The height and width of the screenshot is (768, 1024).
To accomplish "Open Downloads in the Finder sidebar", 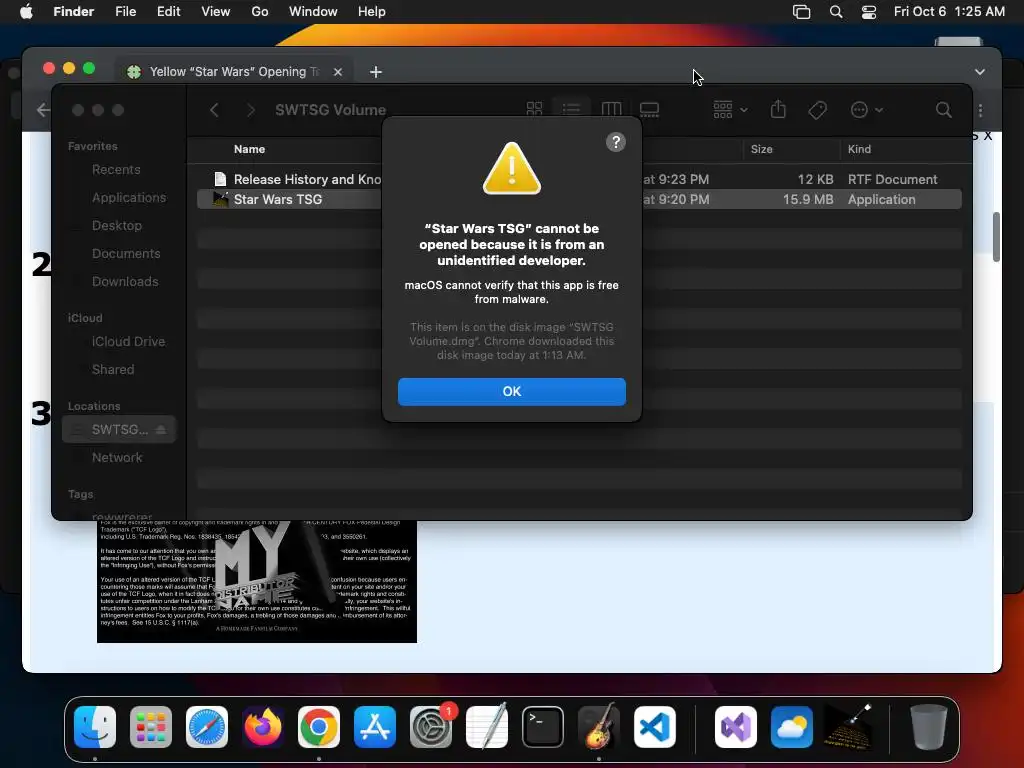I will point(125,282).
